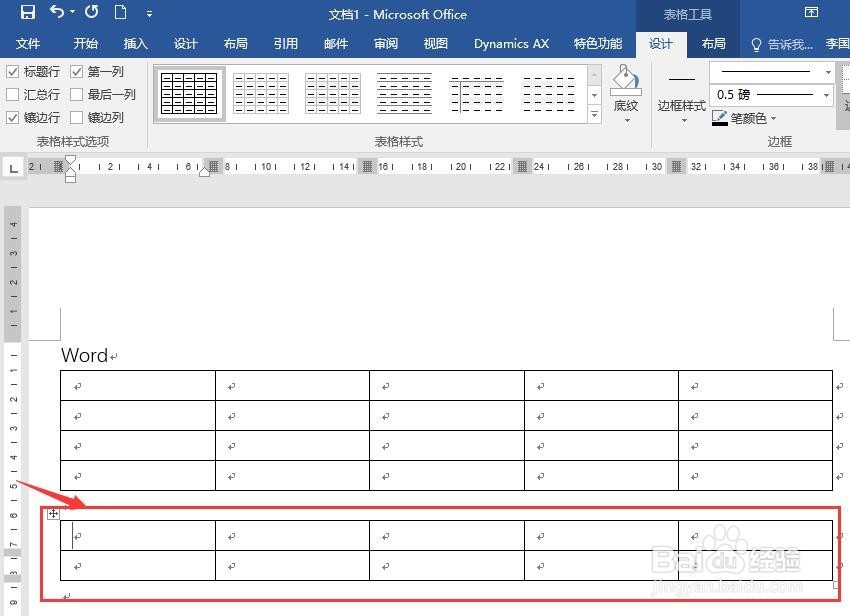
Task: Apply the sixth dashed table style
Action: 549,93
